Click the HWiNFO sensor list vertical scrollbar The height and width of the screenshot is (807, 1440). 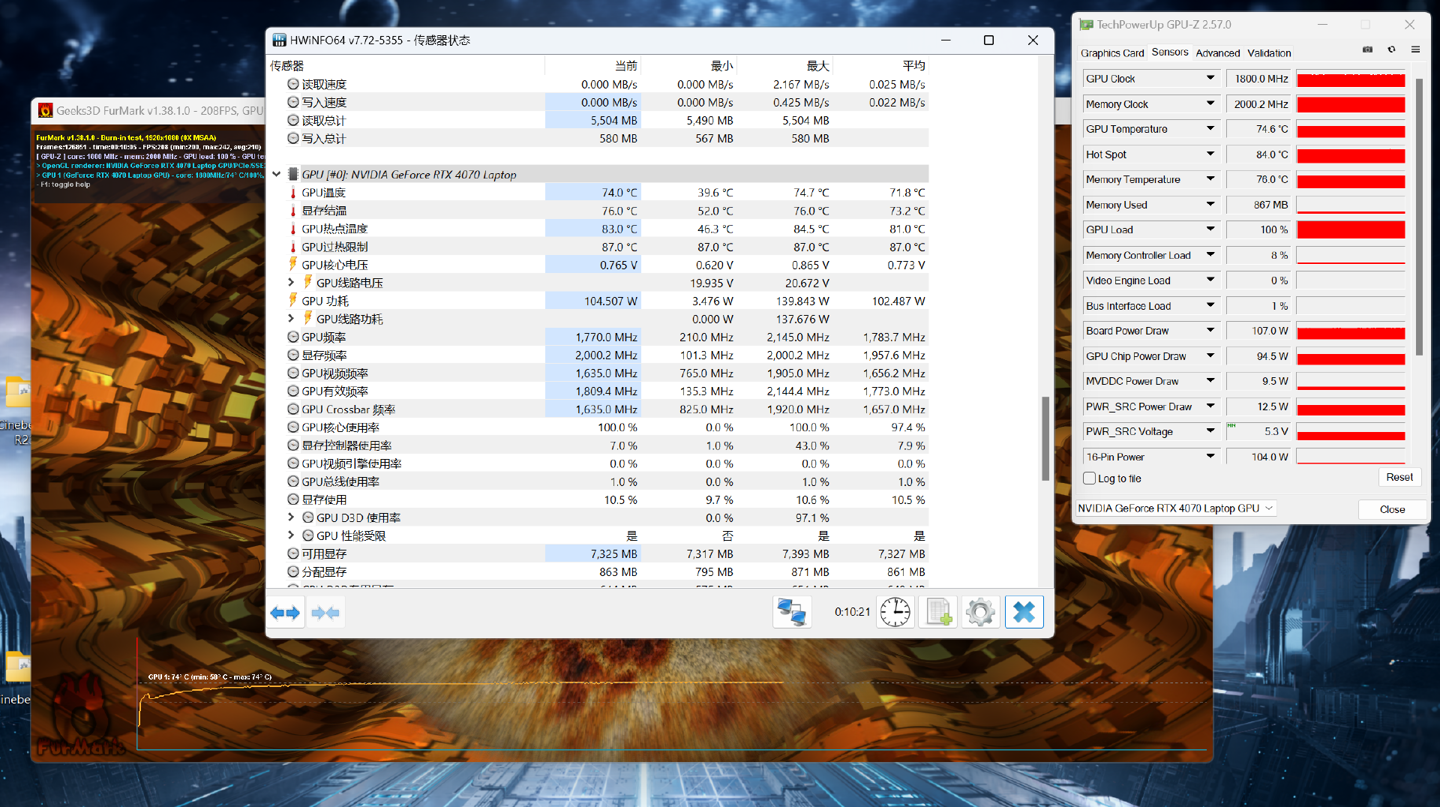click(x=1046, y=438)
